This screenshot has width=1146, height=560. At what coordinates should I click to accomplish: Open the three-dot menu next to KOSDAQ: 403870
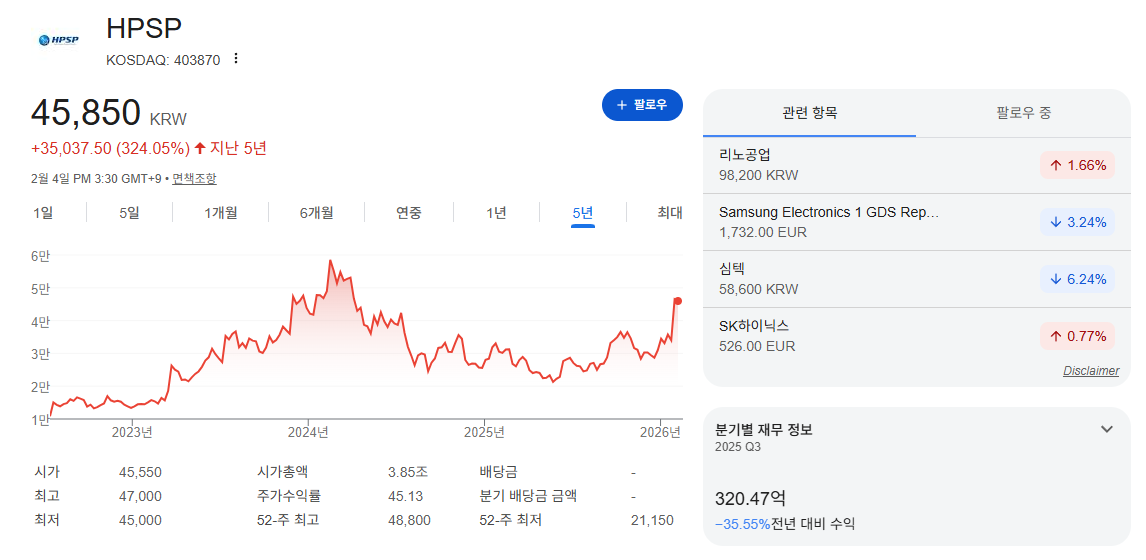click(235, 58)
